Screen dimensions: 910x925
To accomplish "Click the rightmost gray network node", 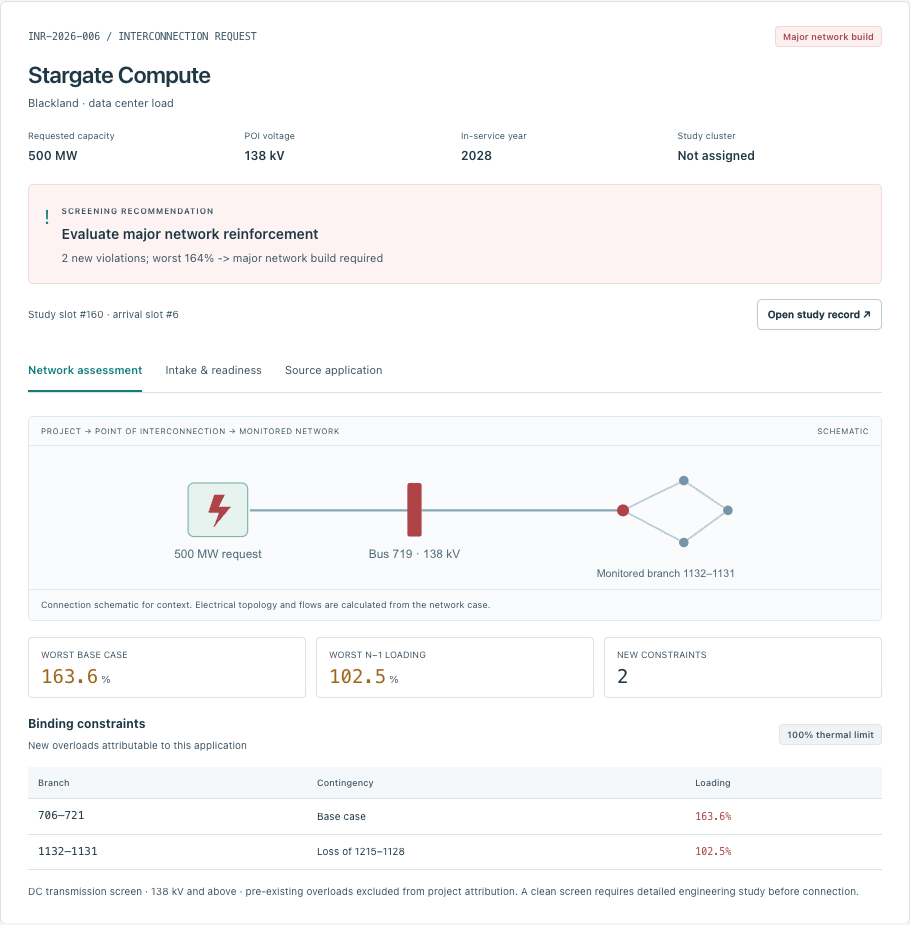I will [x=728, y=510].
